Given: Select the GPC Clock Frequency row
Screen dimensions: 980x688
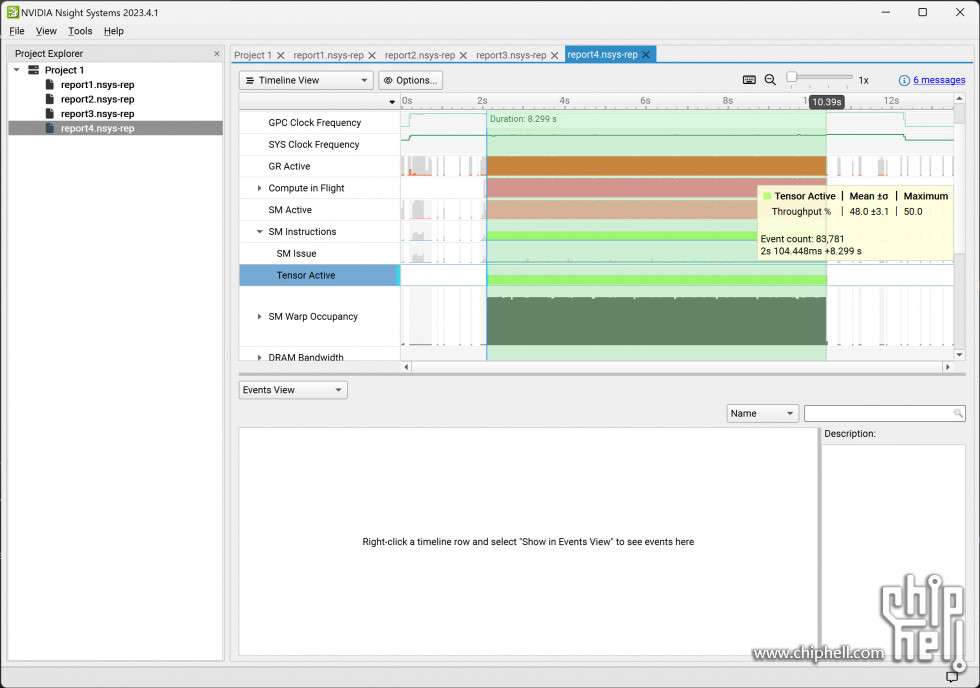Looking at the screenshot, I should (x=319, y=122).
